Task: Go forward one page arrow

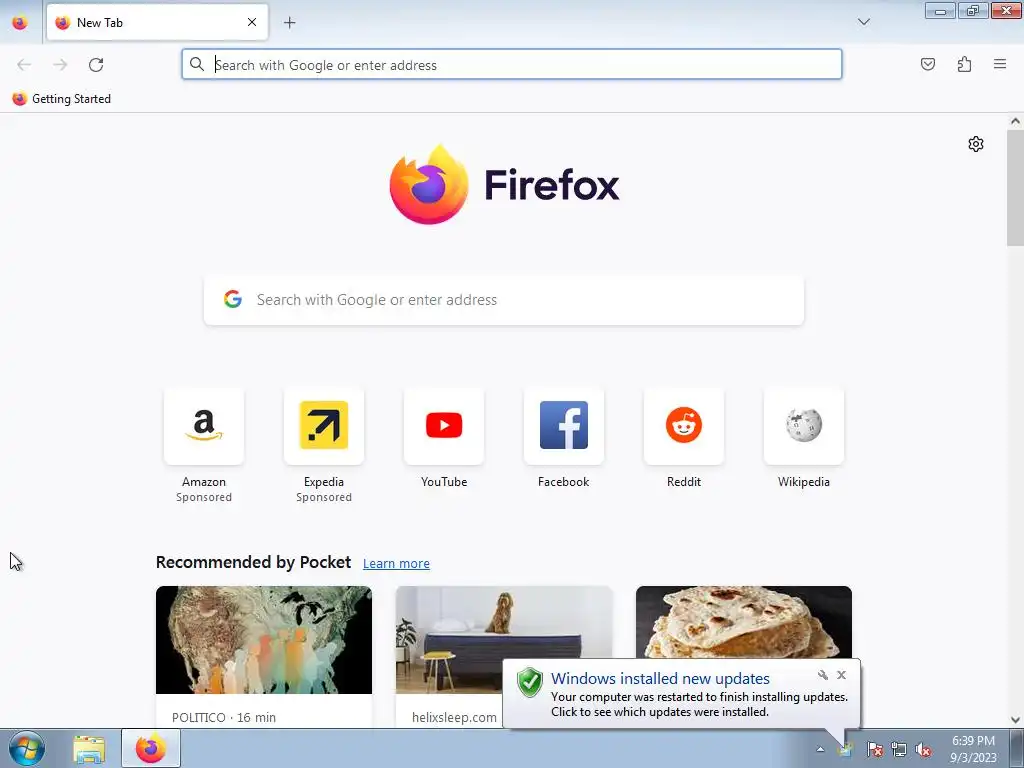Action: (60, 64)
